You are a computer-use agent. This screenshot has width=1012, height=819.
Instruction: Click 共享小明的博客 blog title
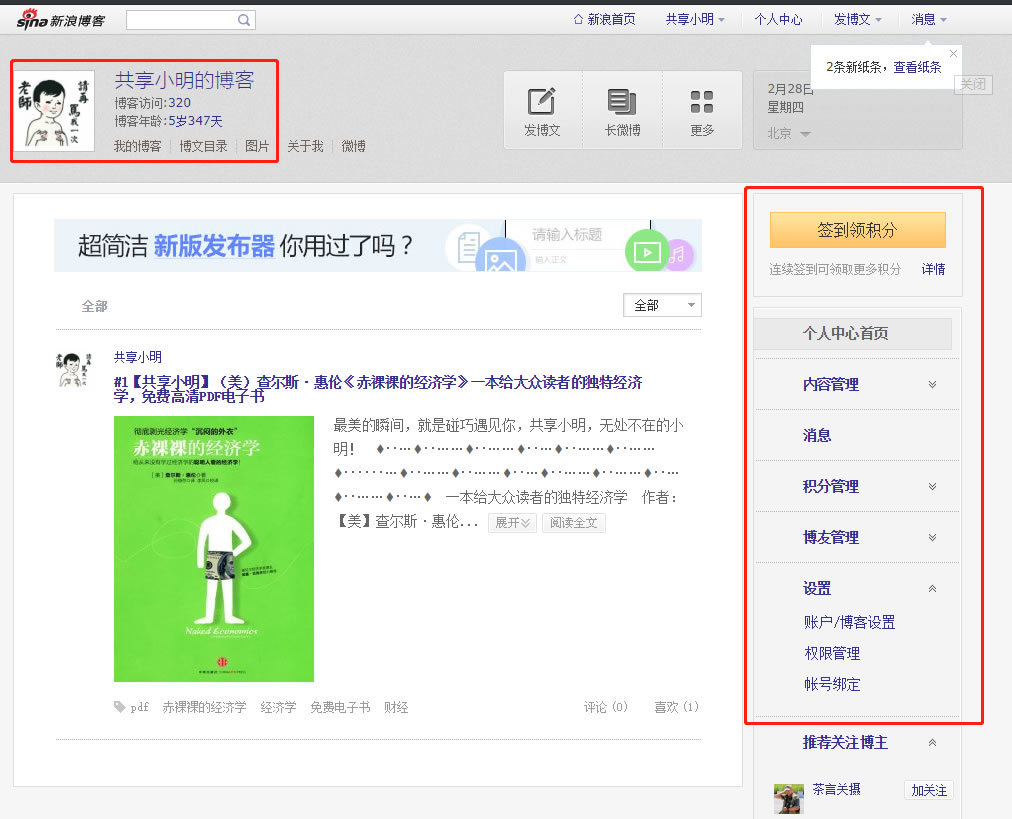pos(185,80)
